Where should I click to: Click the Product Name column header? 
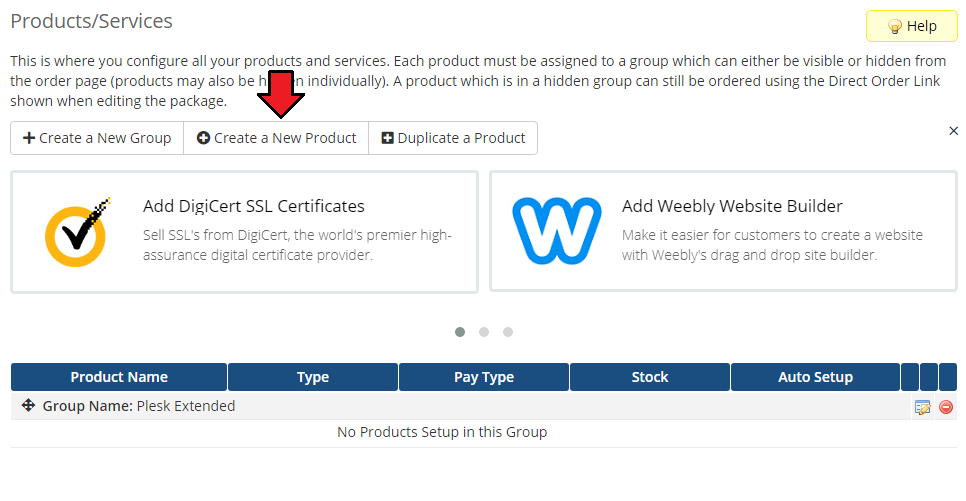(119, 377)
